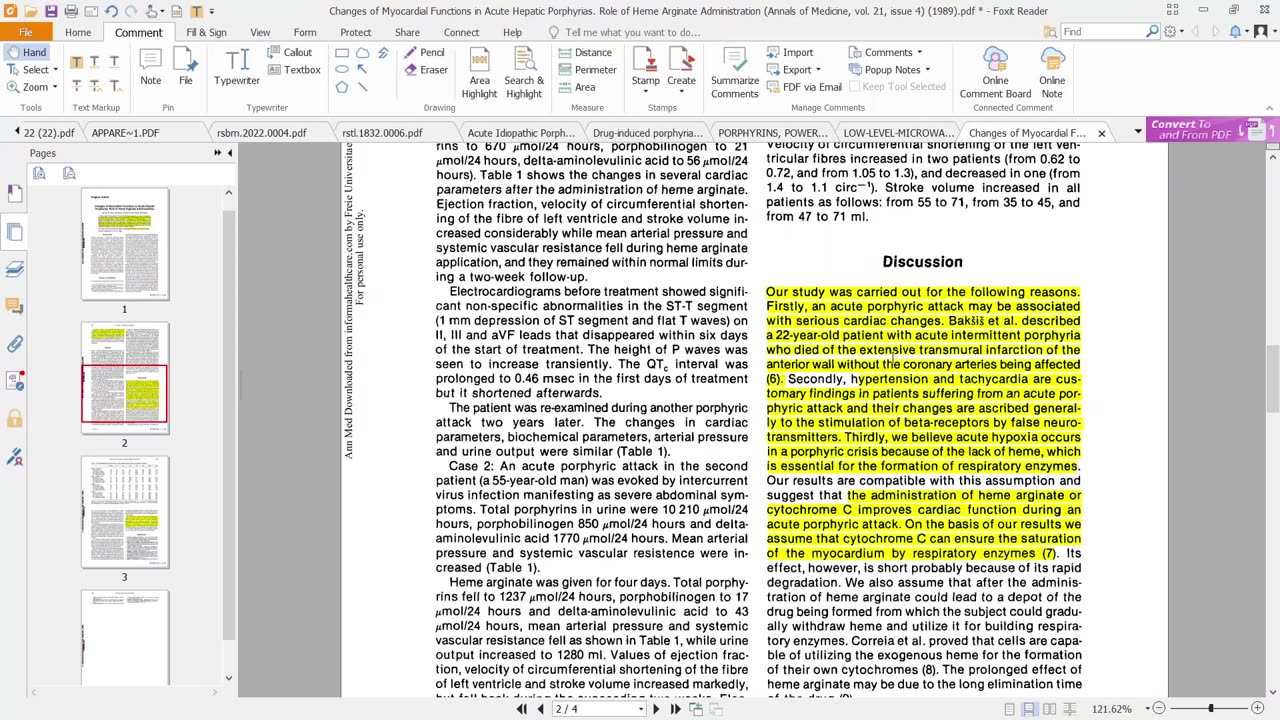
Task: Select the Textbox tool
Action: (x=294, y=70)
